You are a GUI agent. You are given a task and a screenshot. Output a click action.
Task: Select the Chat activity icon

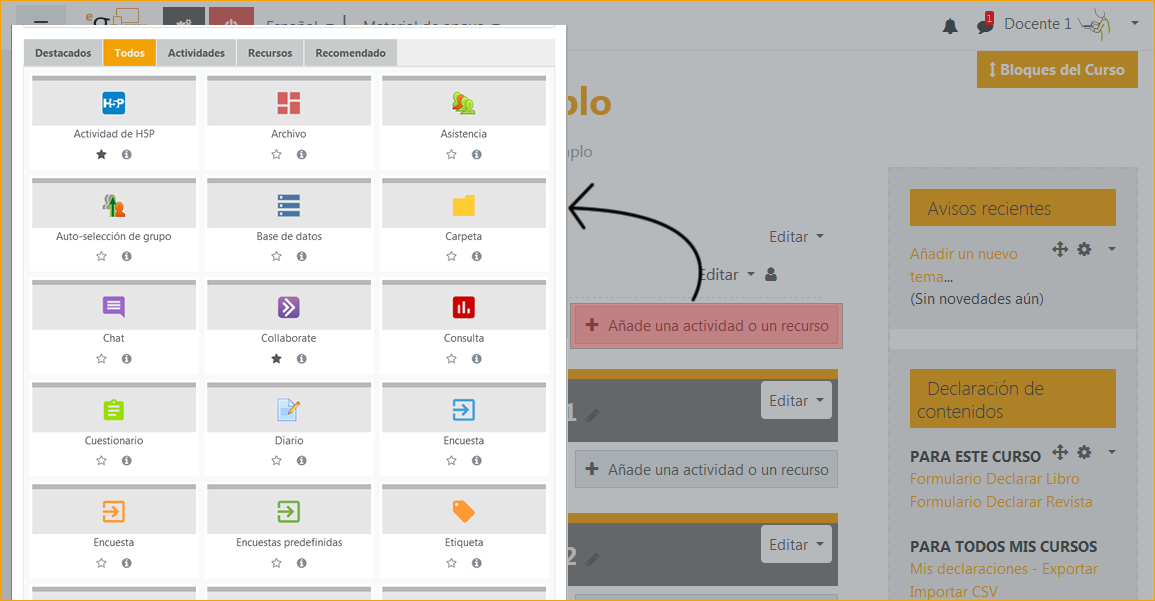pyautogui.click(x=114, y=307)
